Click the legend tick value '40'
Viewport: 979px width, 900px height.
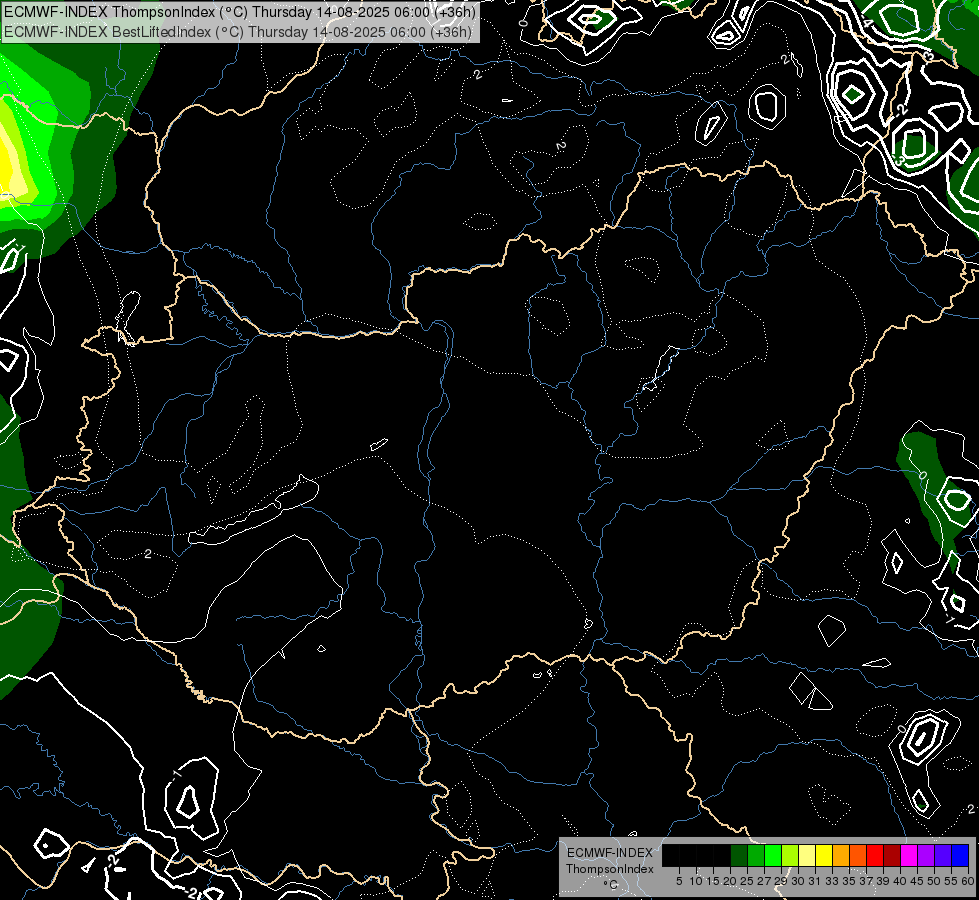(x=900, y=881)
